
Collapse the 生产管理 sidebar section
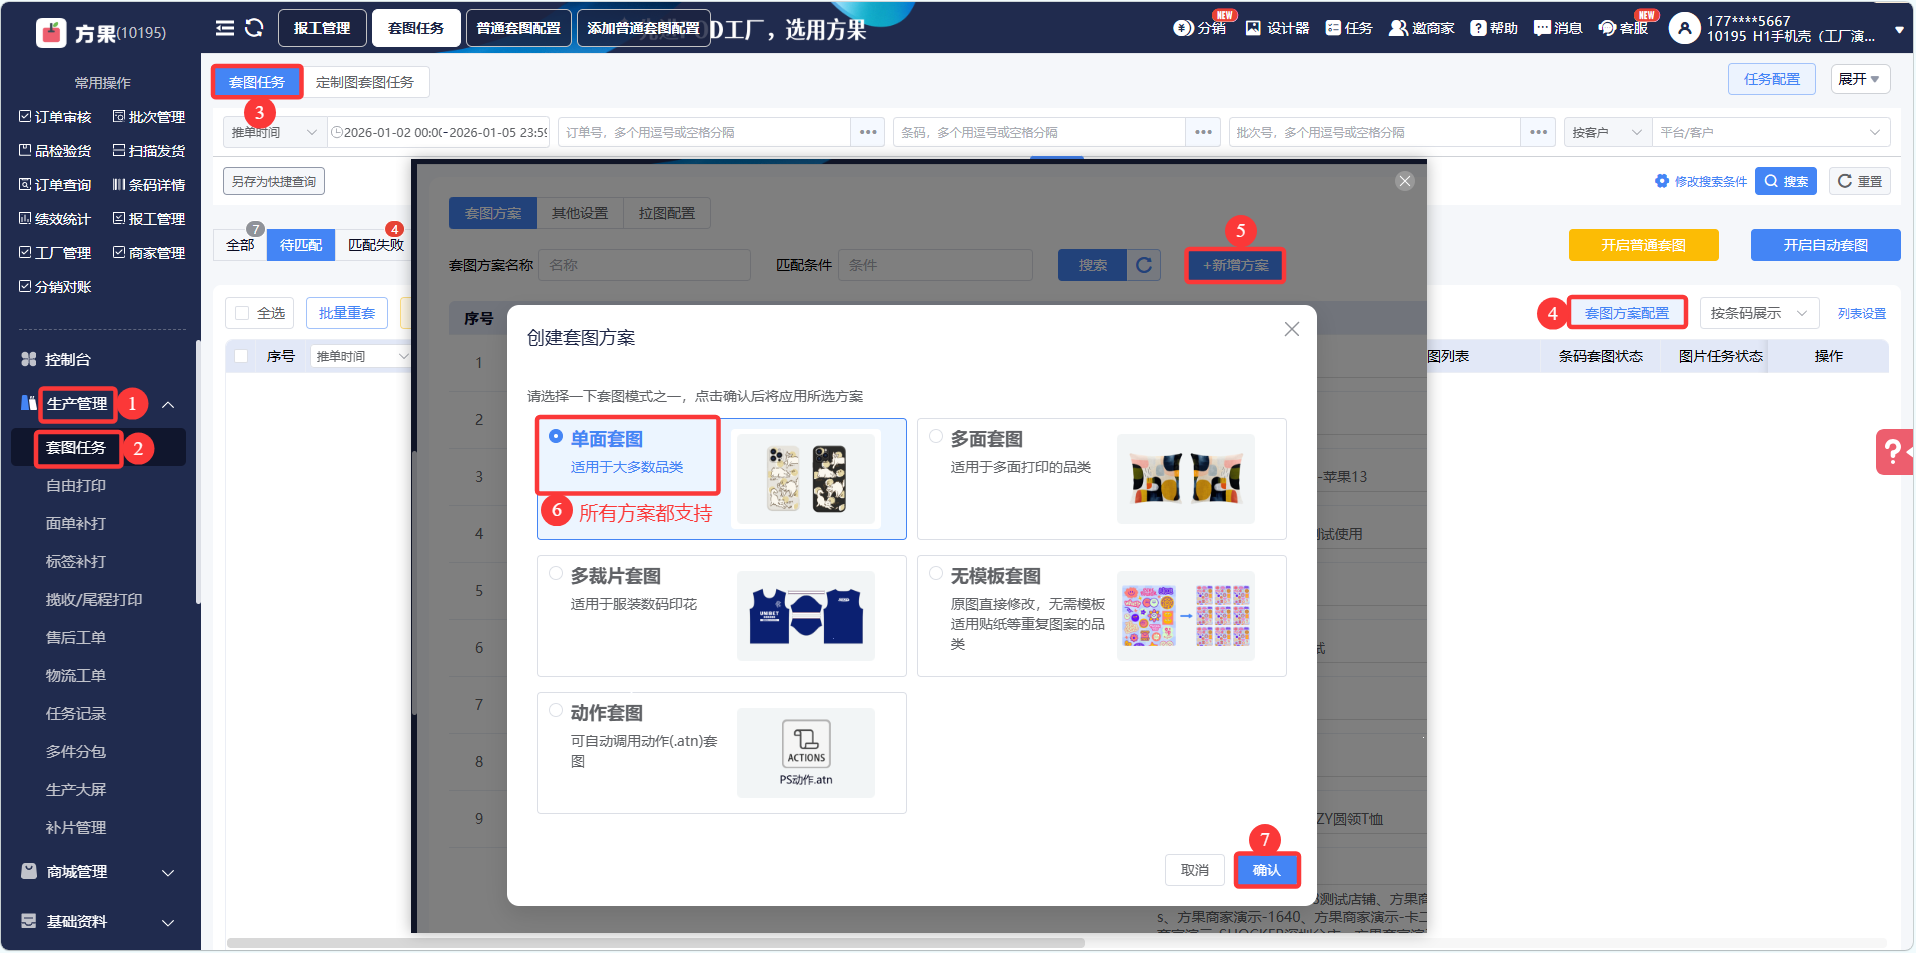[x=168, y=404]
